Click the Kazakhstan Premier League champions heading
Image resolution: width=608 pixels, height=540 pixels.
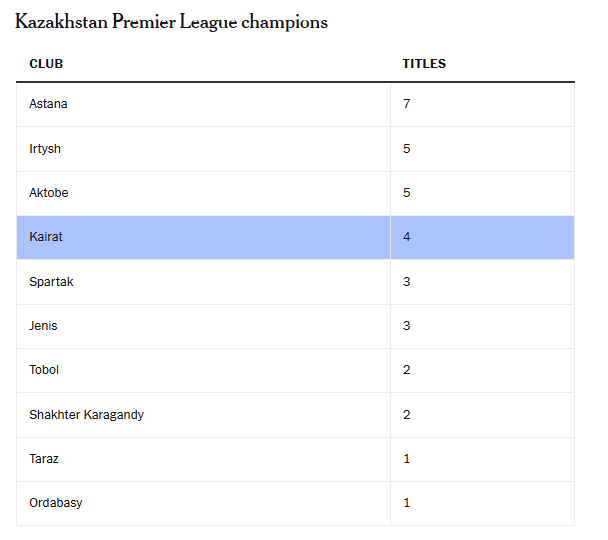171,22
